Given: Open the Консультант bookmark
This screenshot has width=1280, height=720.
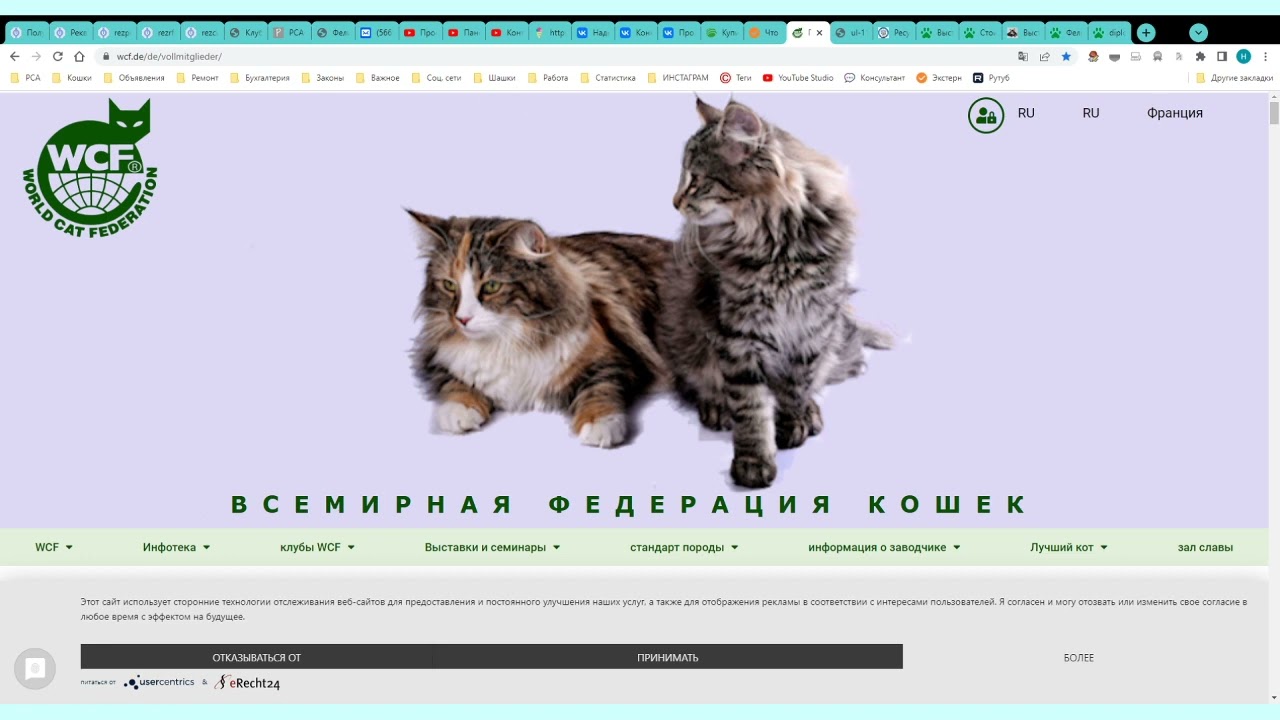Looking at the screenshot, I should (x=875, y=78).
